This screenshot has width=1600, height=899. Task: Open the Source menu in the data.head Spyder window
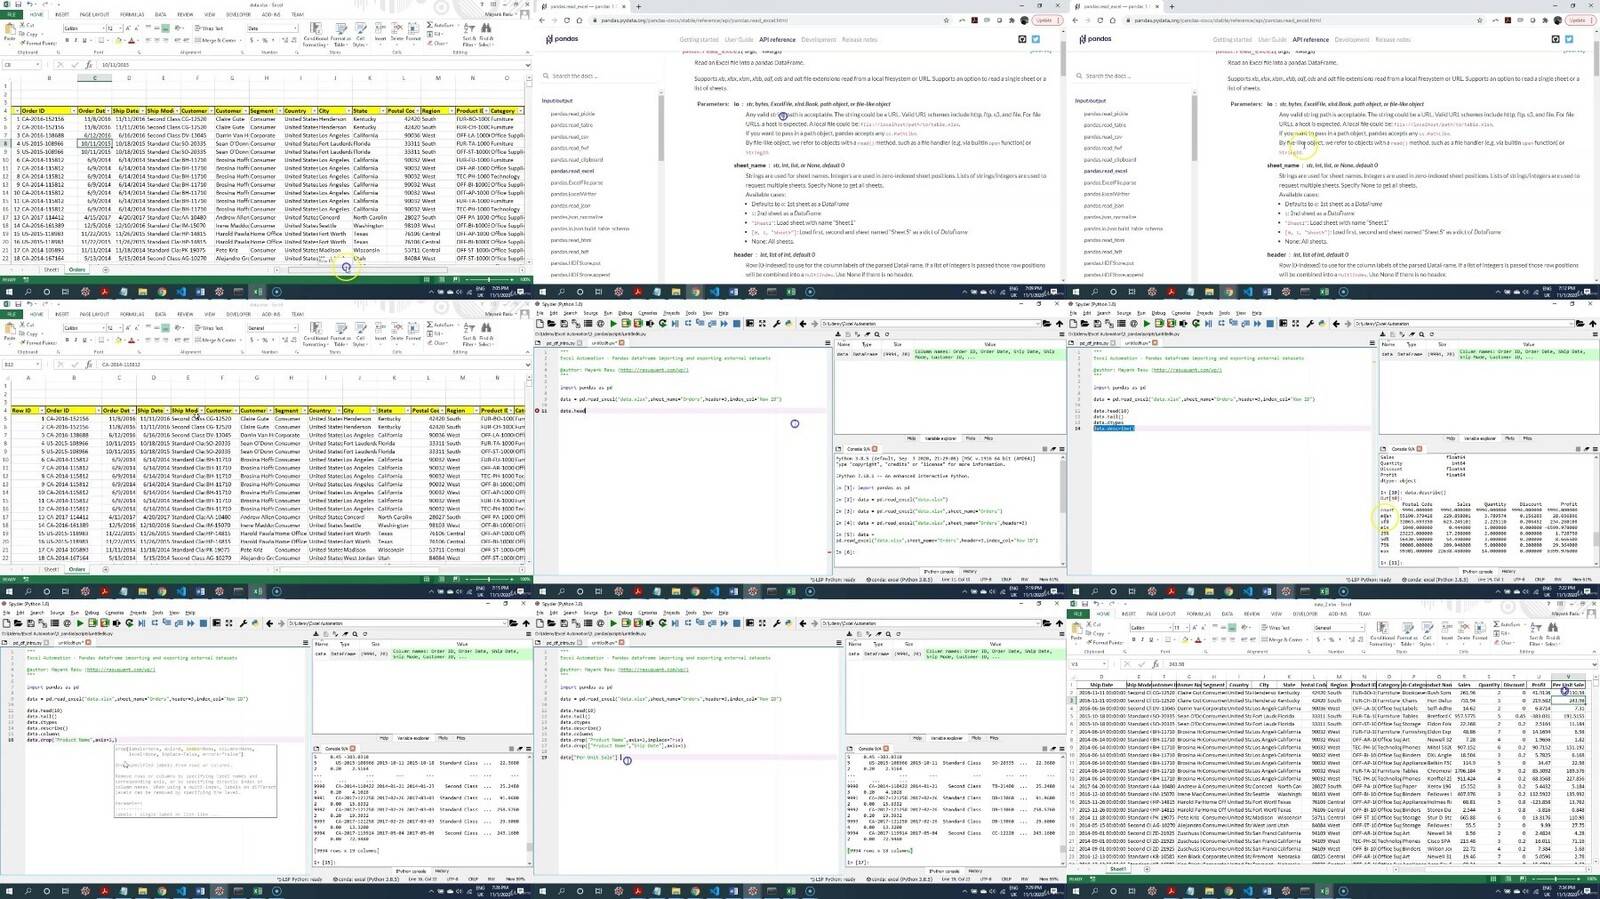[590, 313]
